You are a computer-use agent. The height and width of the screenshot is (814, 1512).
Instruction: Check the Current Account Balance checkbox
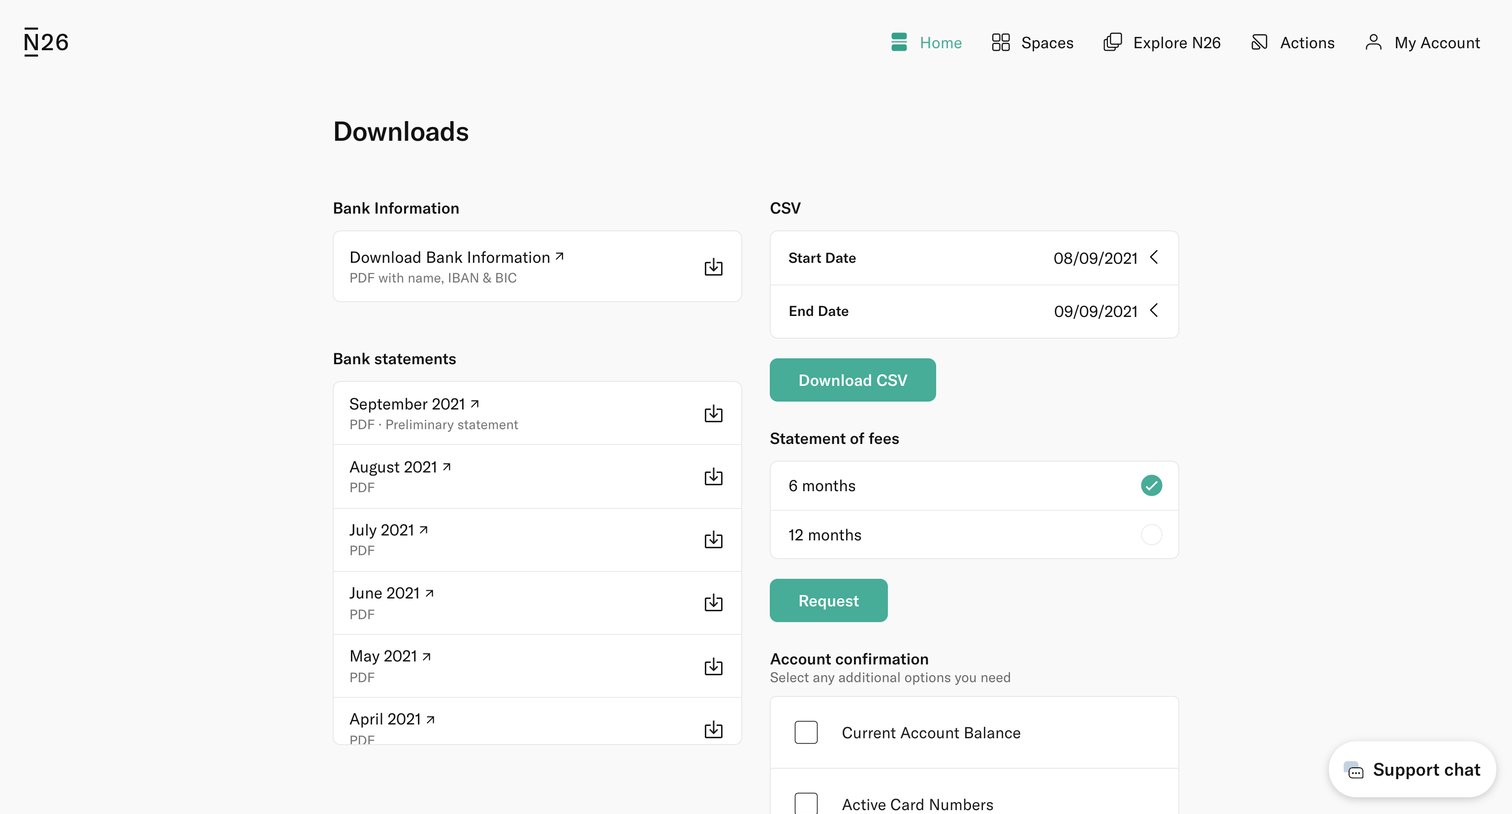click(806, 732)
